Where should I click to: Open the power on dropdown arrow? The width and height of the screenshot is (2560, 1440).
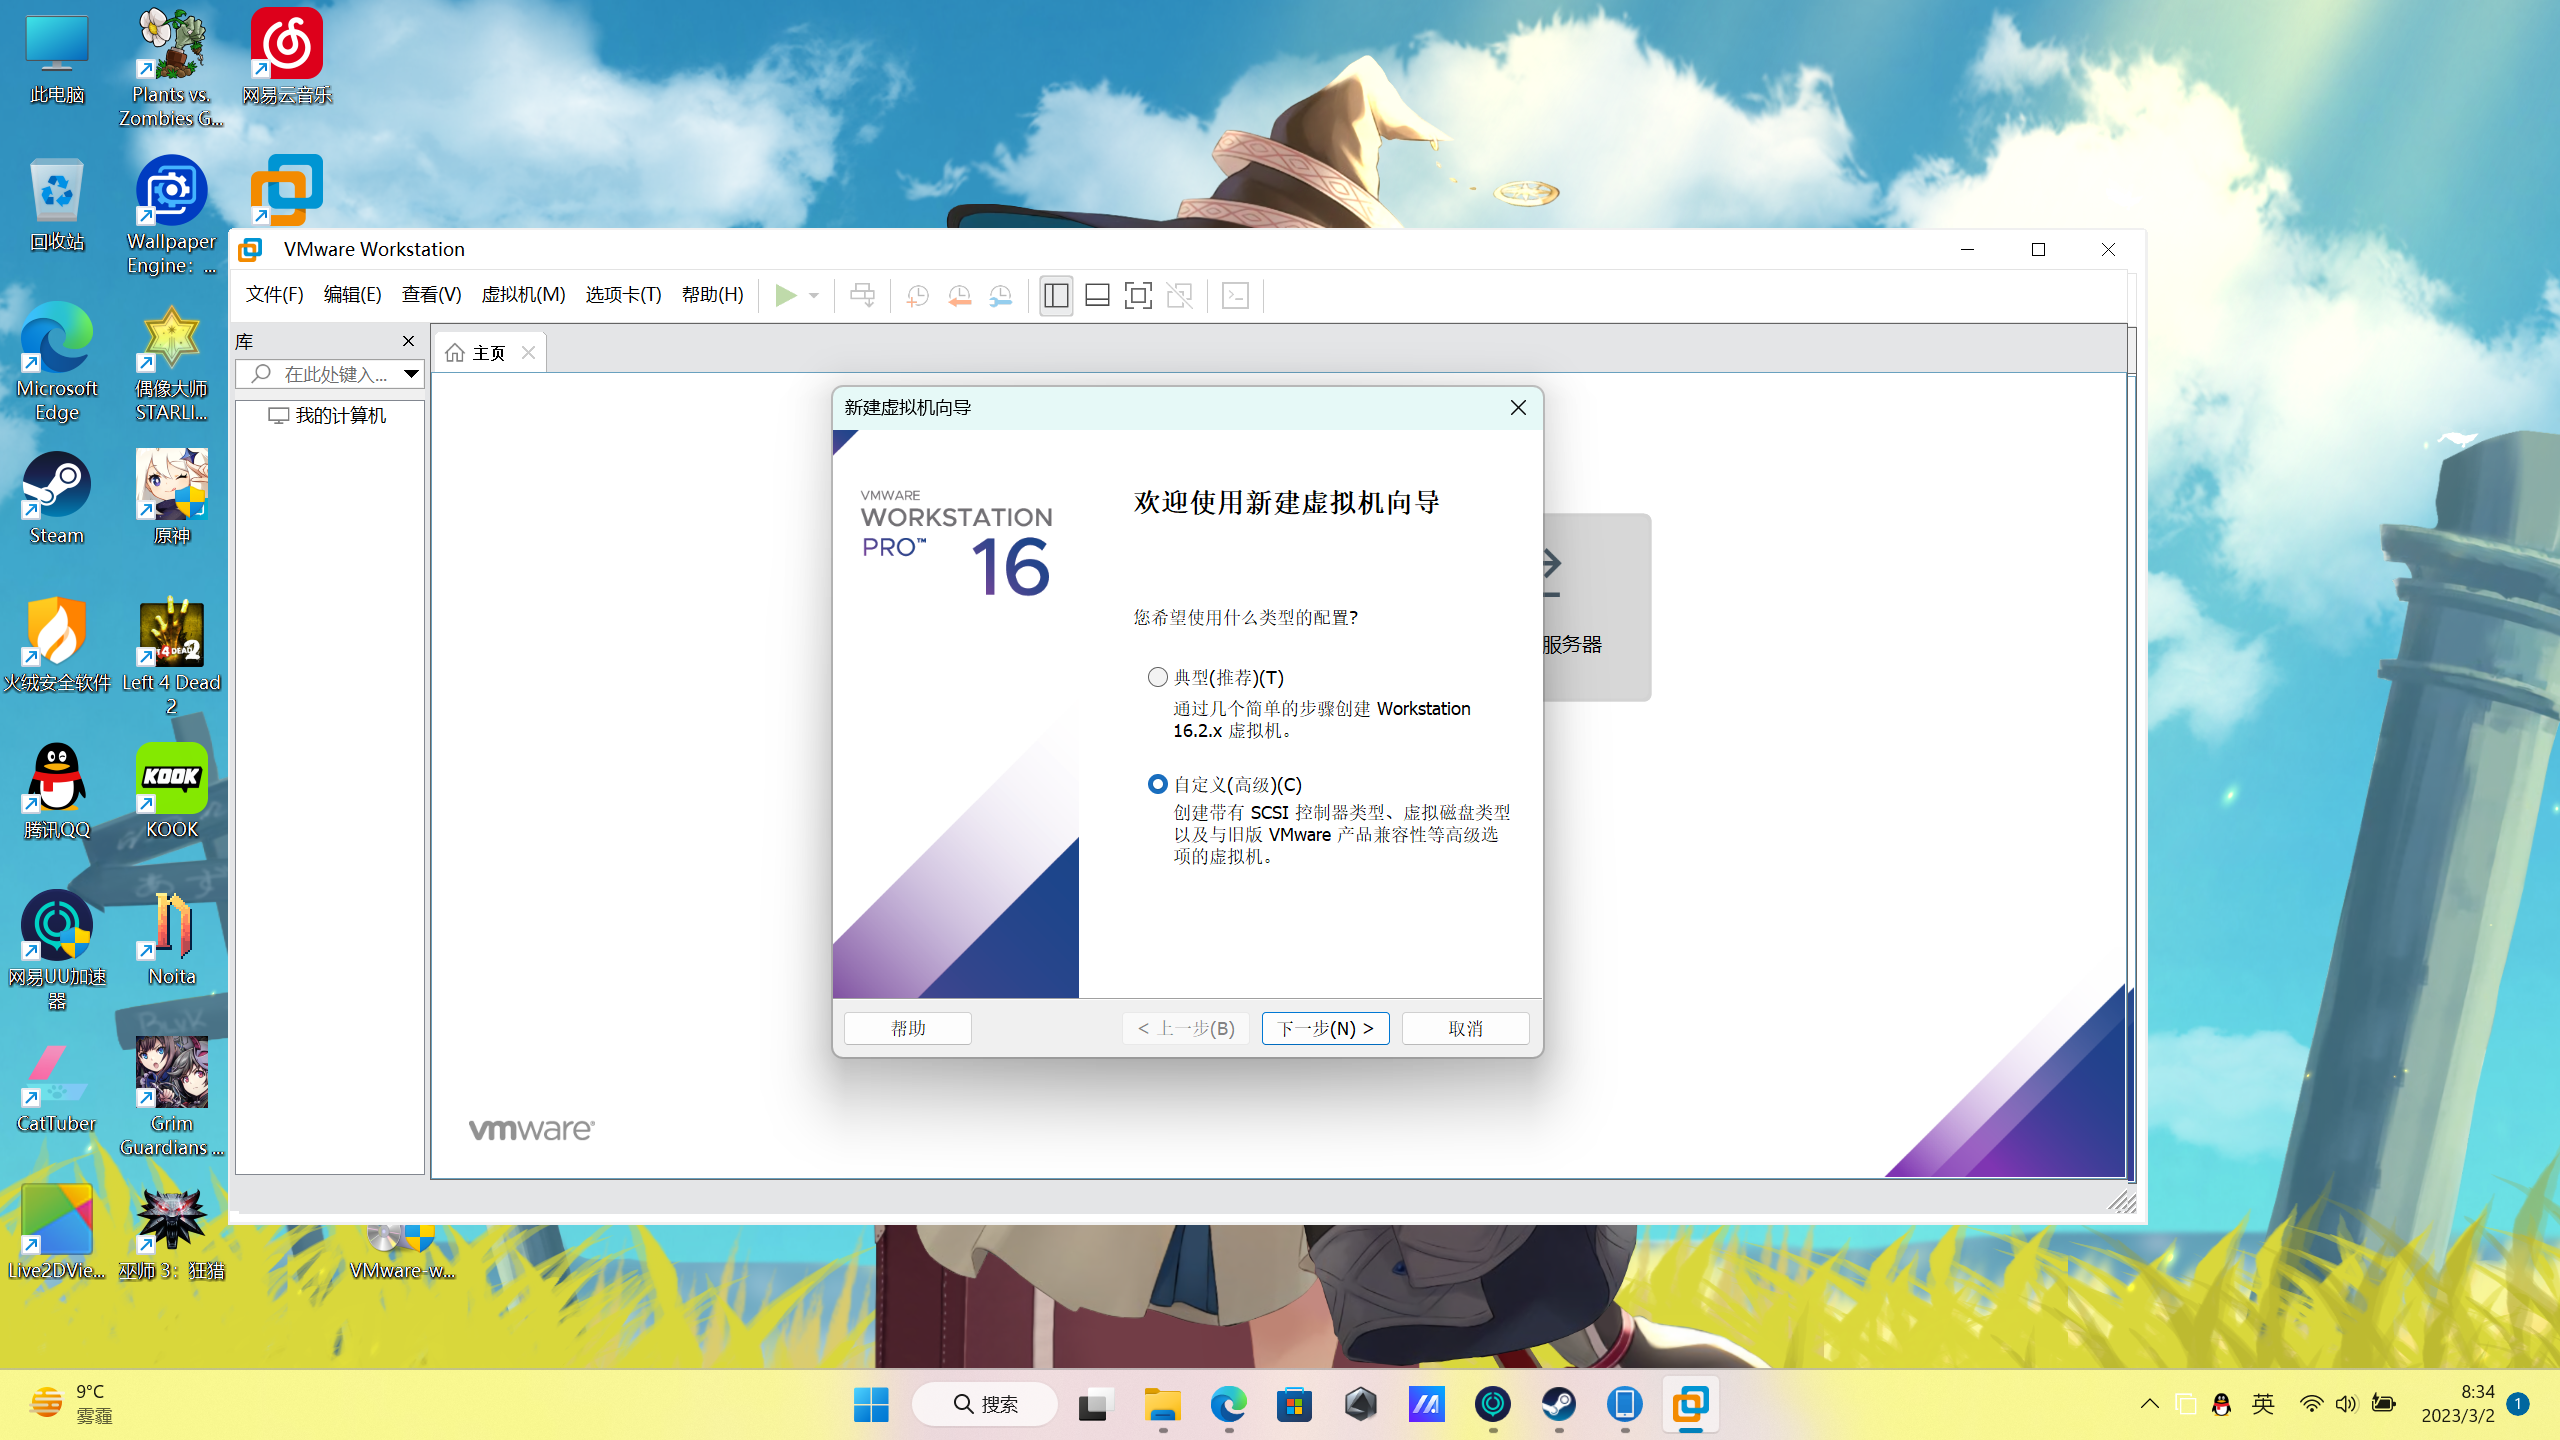pyautogui.click(x=814, y=295)
